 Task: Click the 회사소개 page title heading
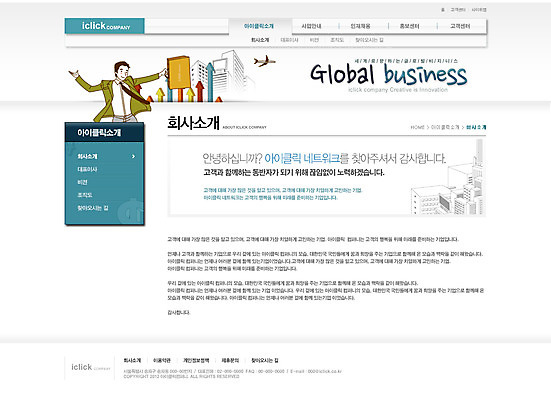(x=193, y=123)
